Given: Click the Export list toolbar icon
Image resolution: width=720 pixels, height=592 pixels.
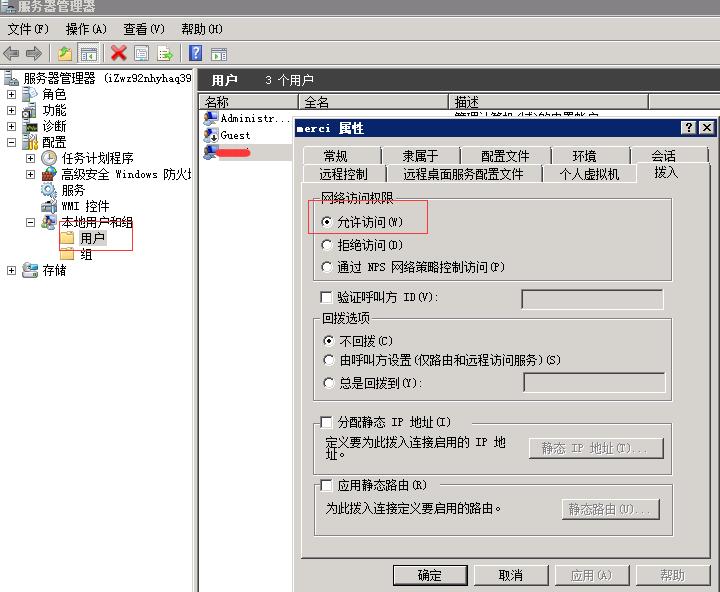Looking at the screenshot, I should [165, 54].
